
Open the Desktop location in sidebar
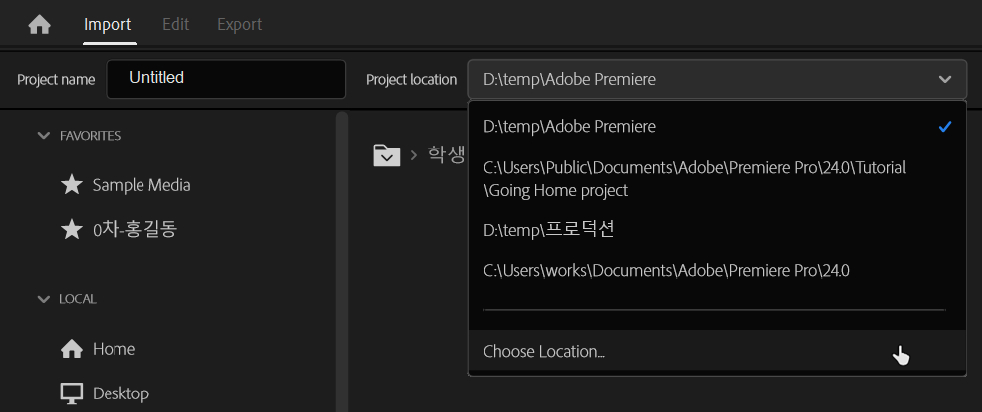[x=121, y=394]
